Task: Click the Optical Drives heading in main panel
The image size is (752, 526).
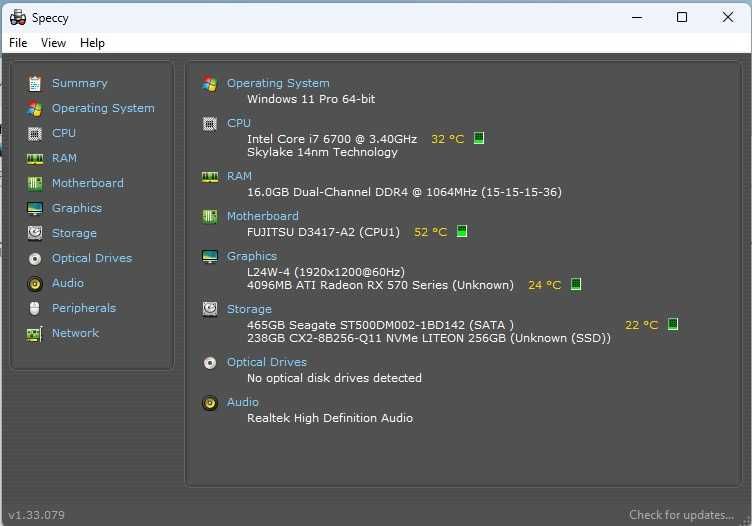Action: (267, 362)
